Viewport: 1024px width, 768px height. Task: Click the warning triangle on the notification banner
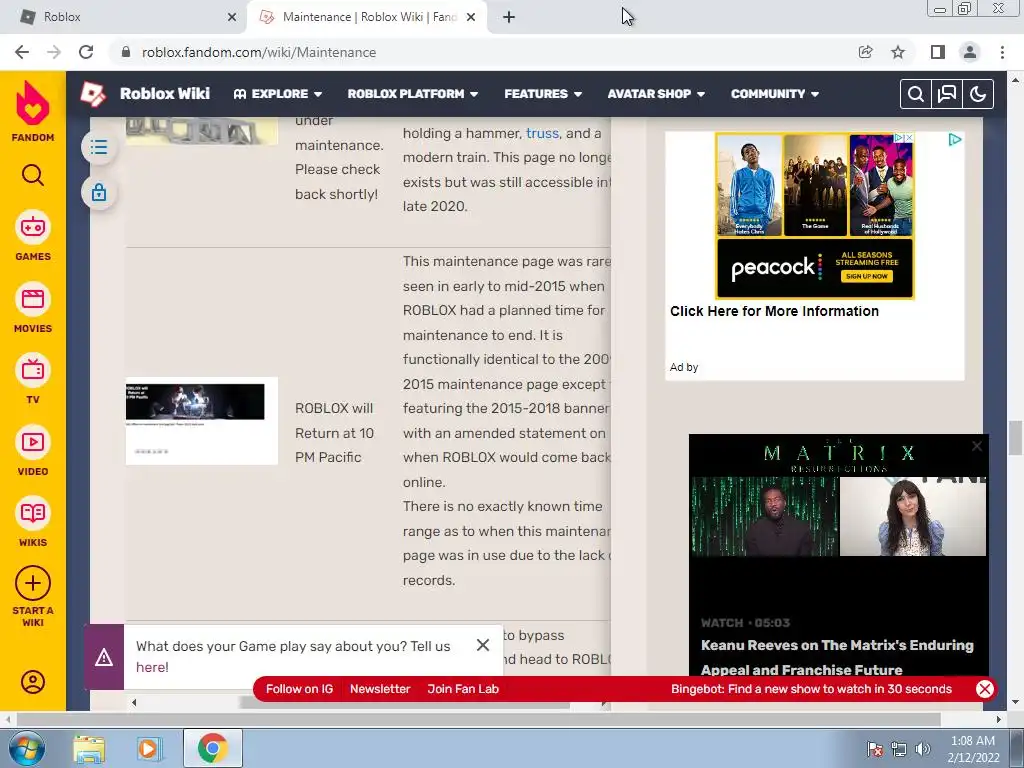[104, 658]
